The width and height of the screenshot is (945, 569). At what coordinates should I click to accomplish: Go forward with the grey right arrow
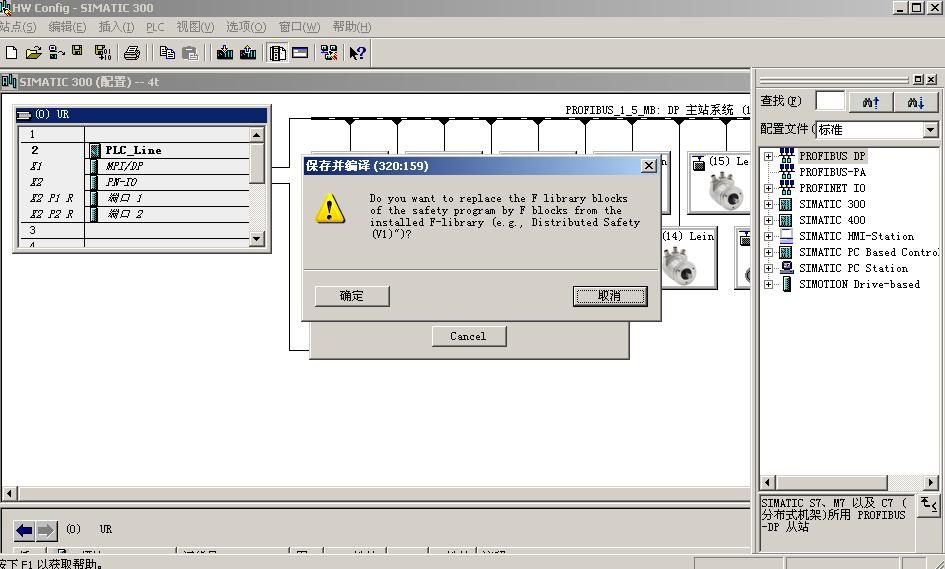click(x=46, y=530)
